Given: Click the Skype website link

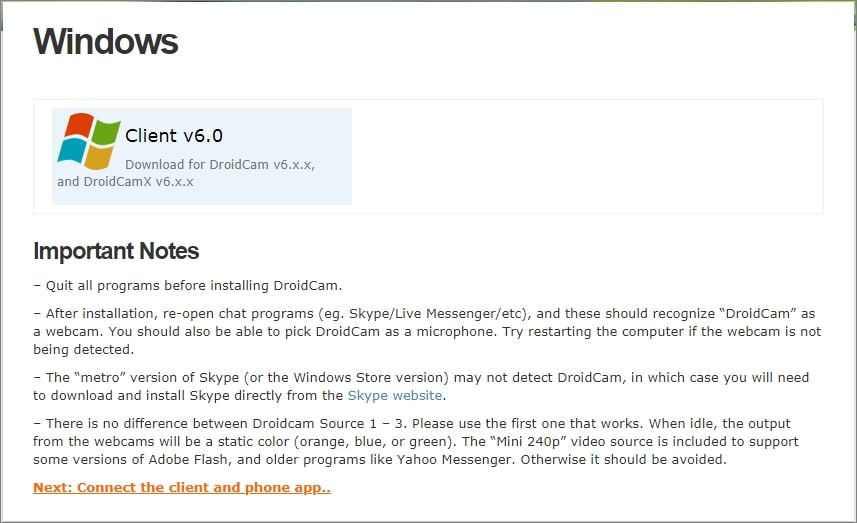Looking at the screenshot, I should (395, 396).
